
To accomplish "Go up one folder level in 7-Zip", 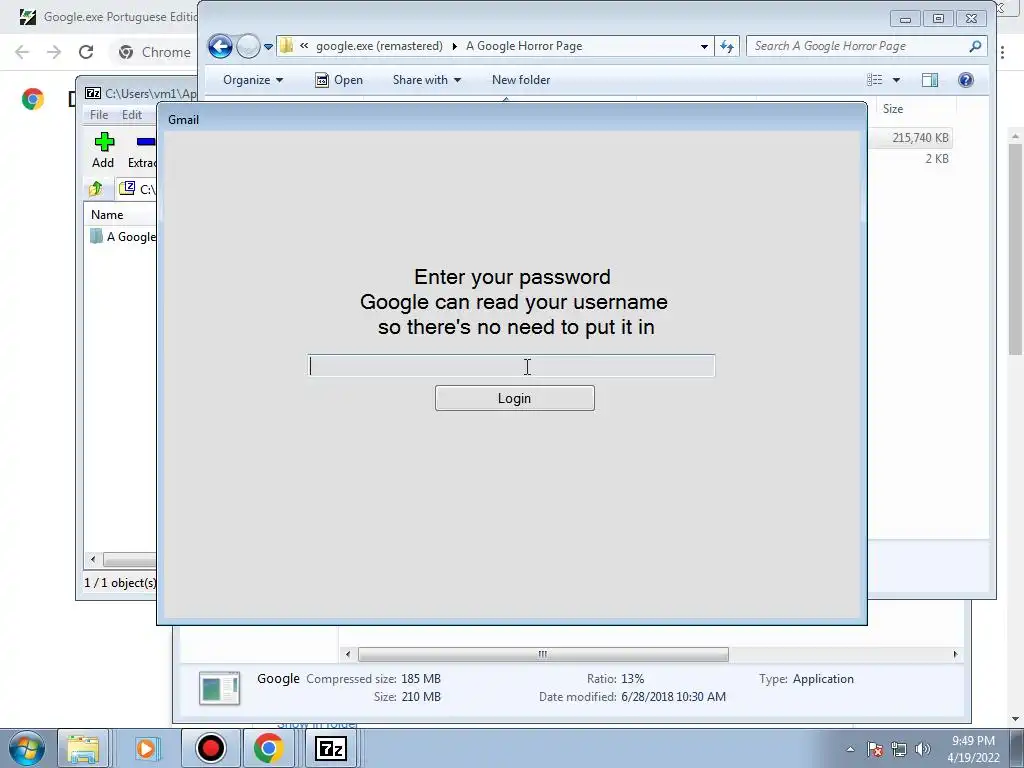I will (95, 189).
